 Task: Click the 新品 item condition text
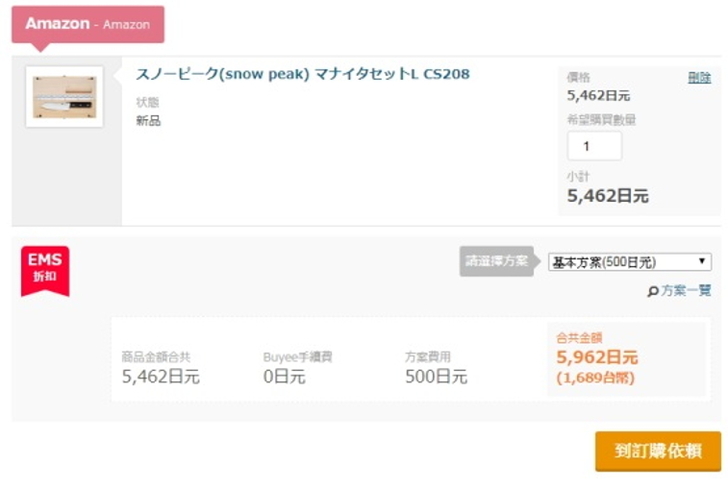pyautogui.click(x=148, y=121)
